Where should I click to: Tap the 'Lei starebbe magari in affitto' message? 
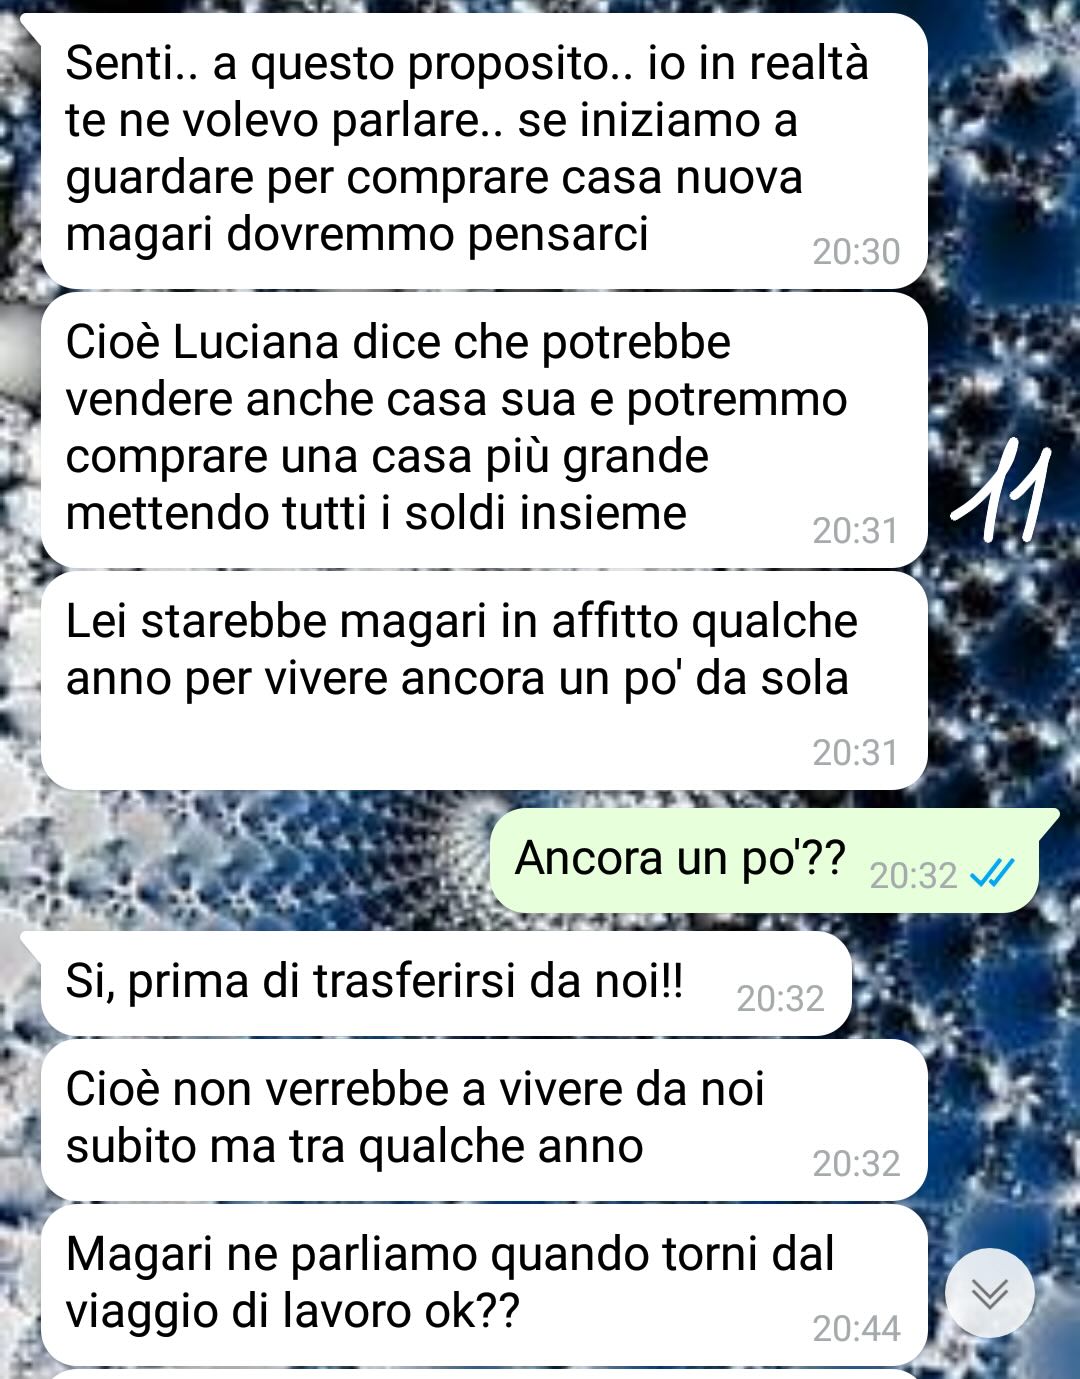click(484, 681)
